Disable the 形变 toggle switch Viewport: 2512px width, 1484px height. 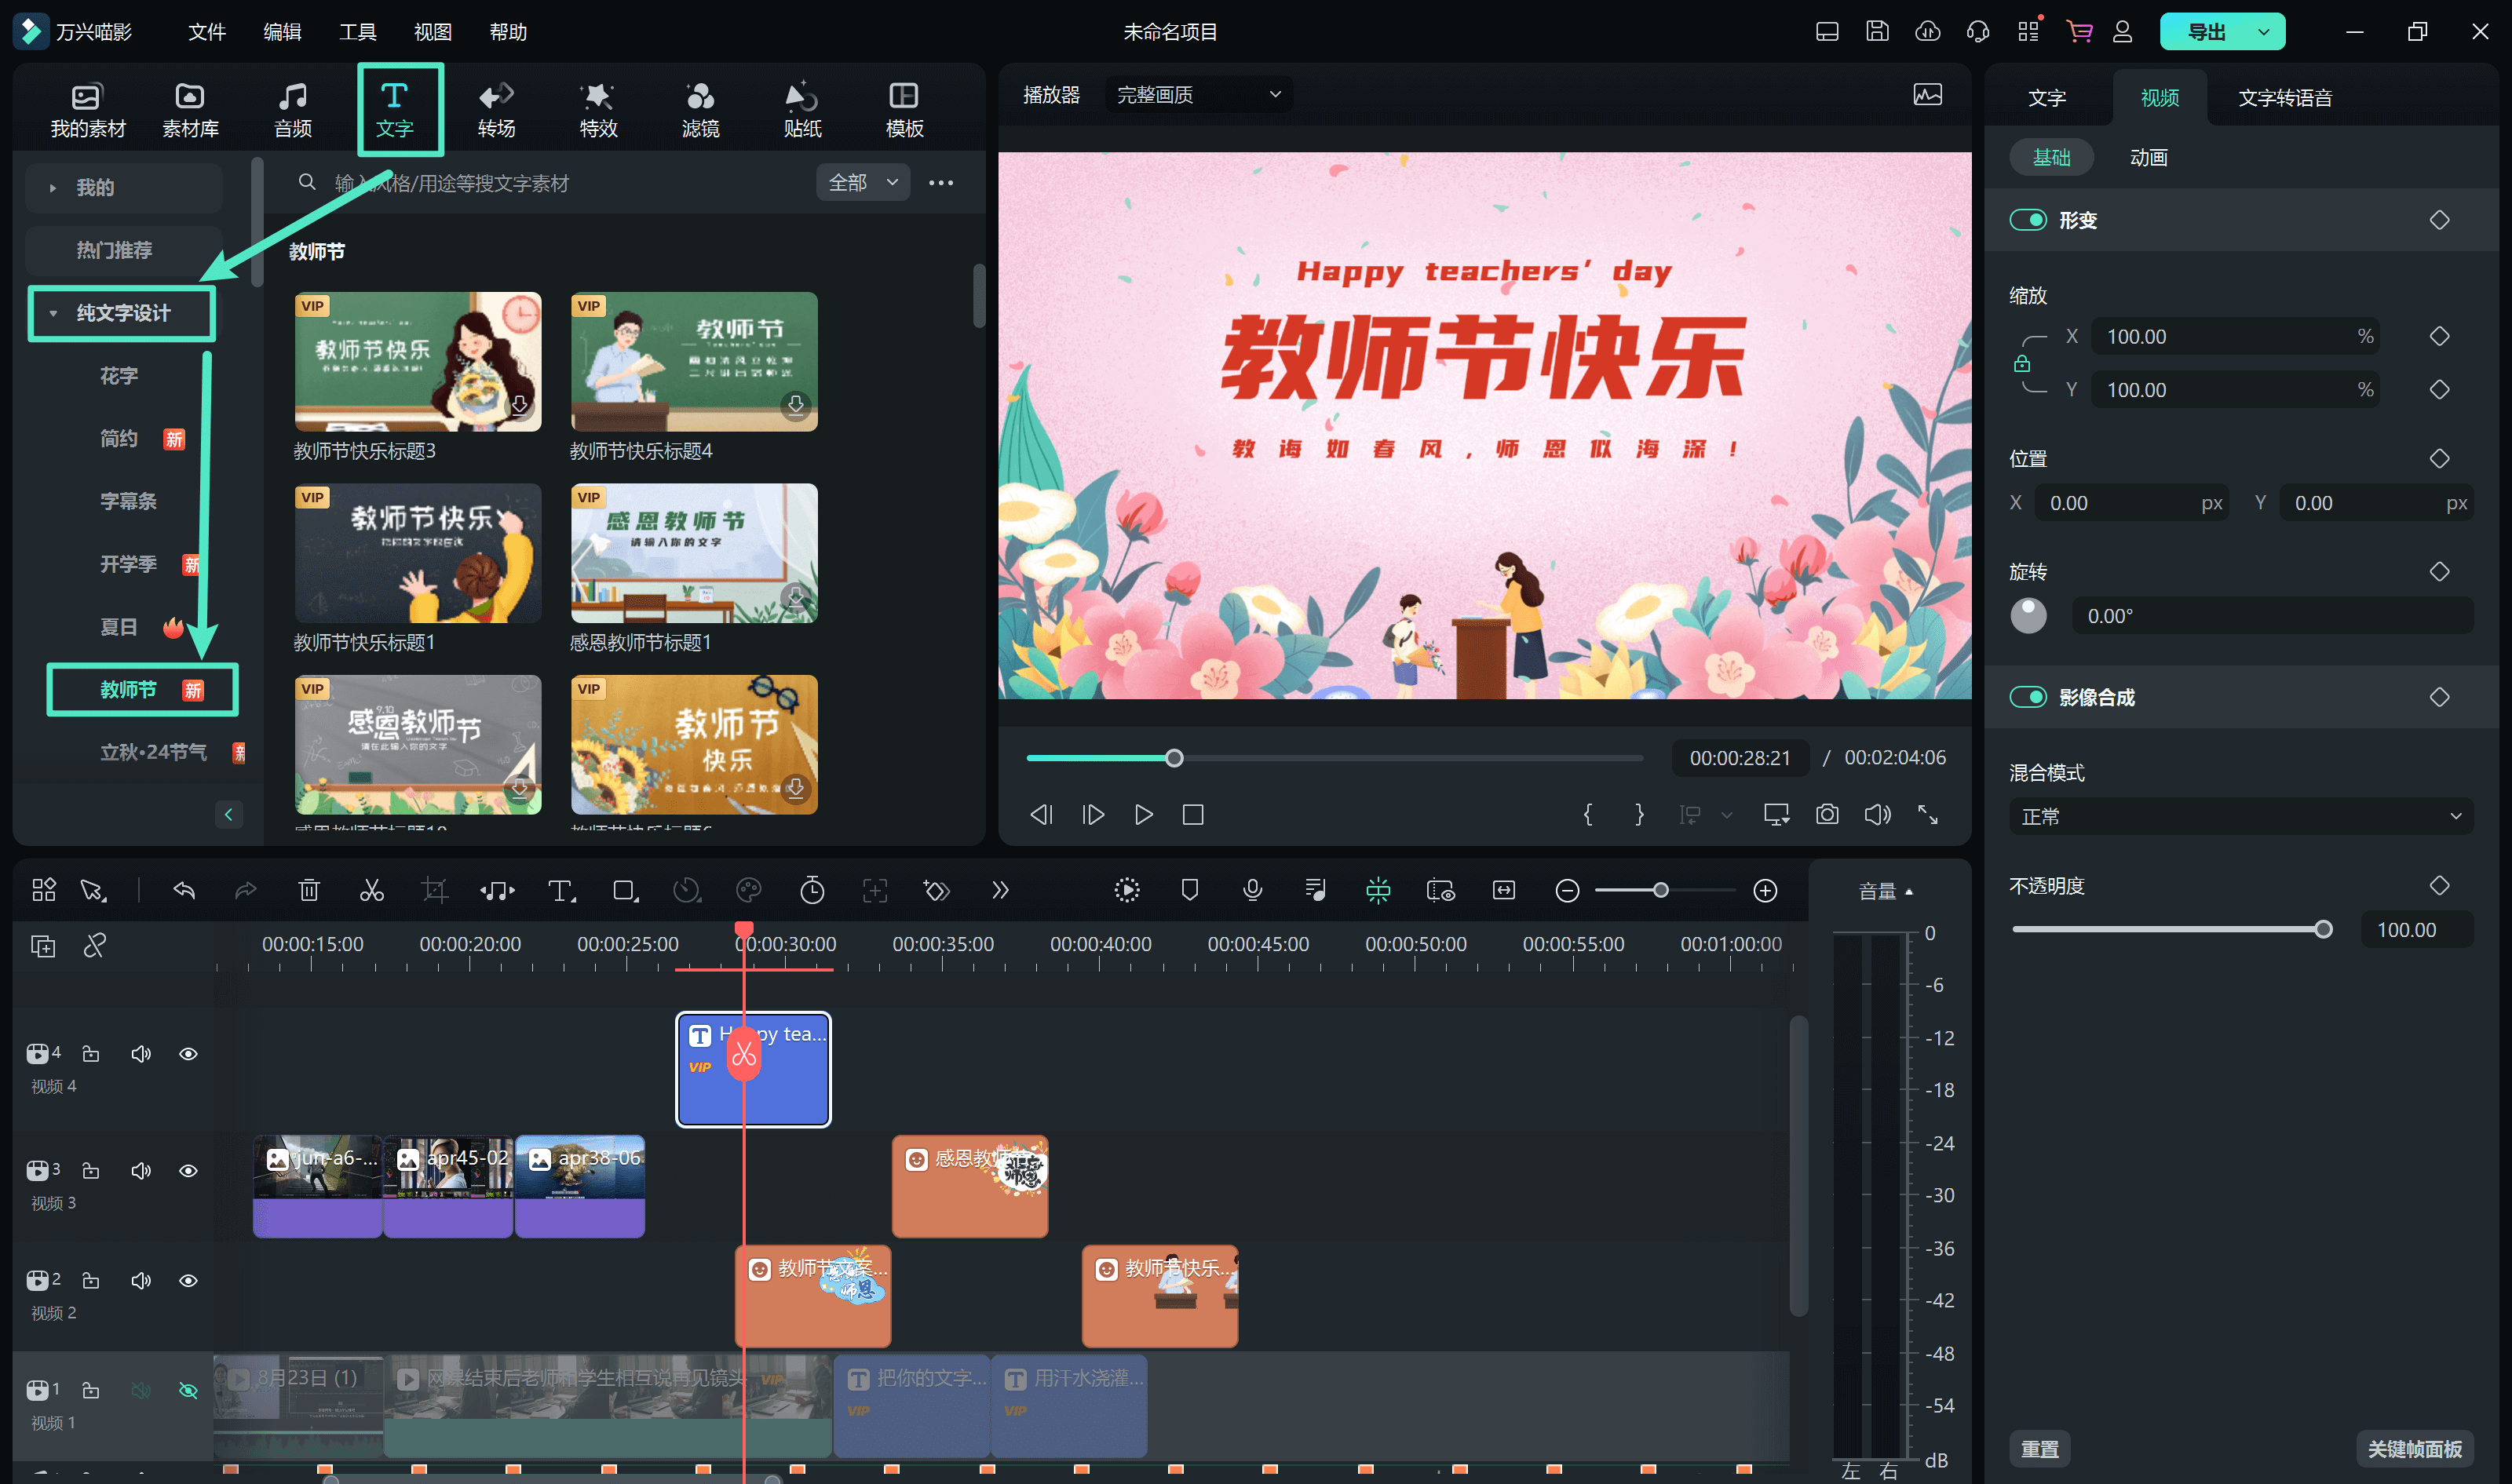[x=2028, y=219]
